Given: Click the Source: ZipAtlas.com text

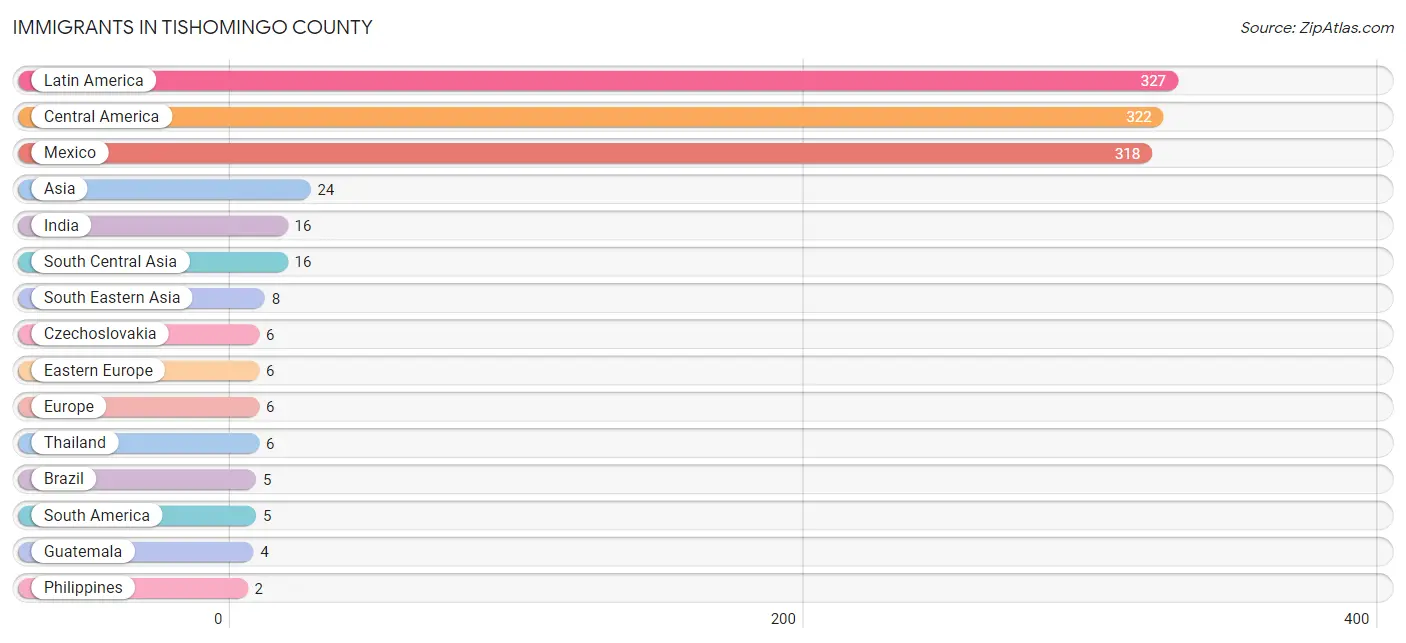Looking at the screenshot, I should pyautogui.click(x=1317, y=28).
